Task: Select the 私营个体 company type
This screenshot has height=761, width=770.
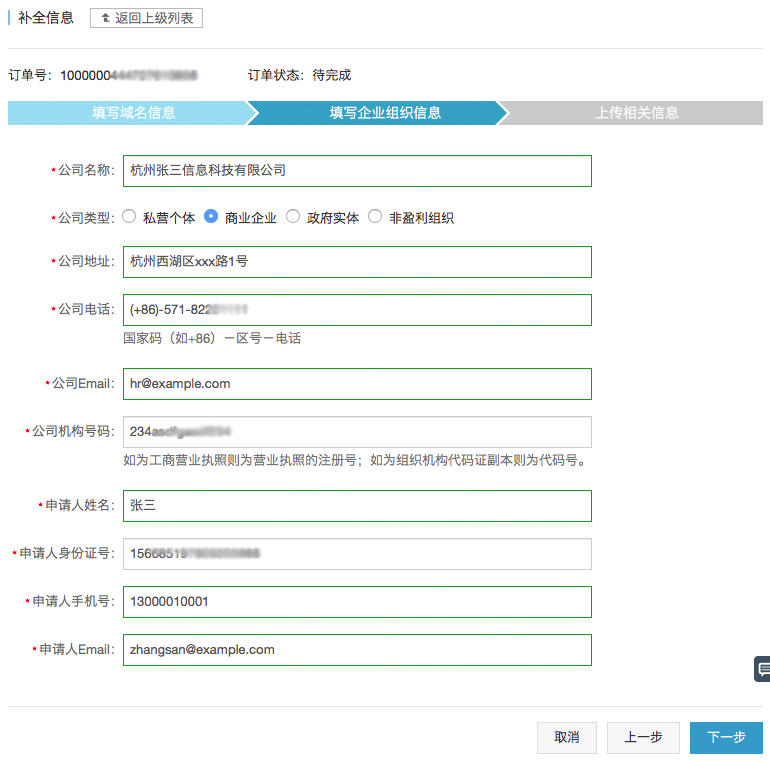Action: [130, 216]
